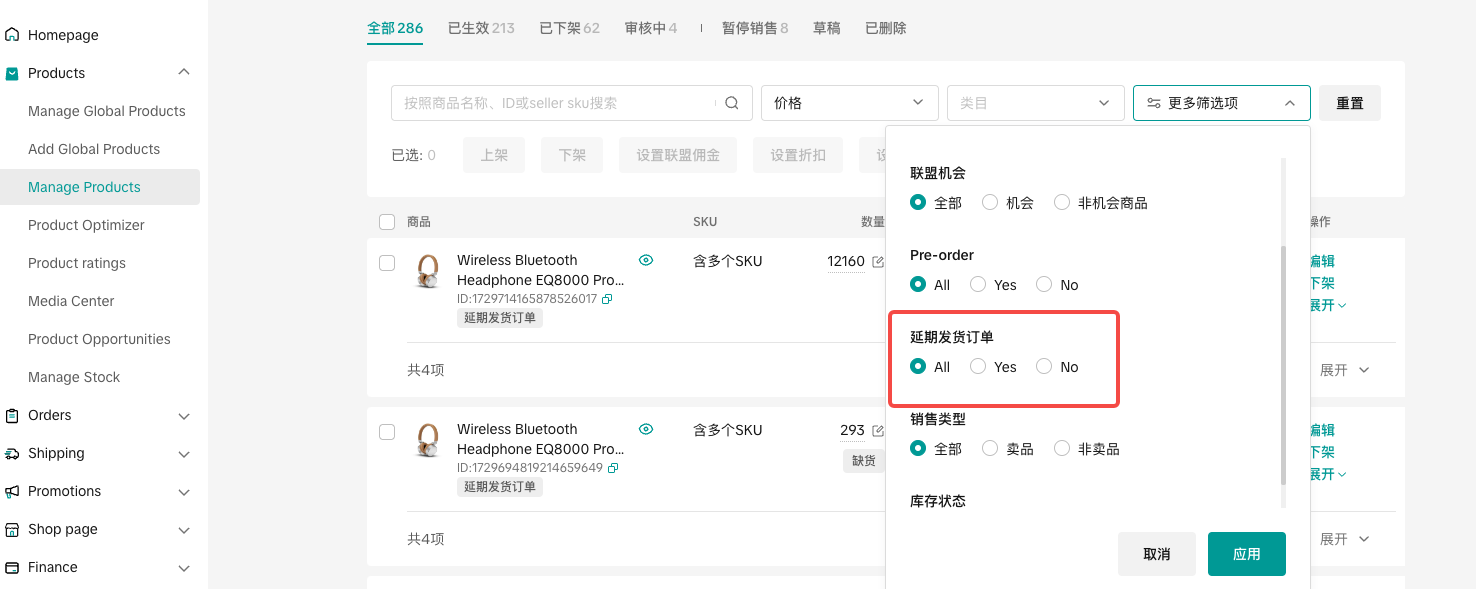
Task: Click the edit quantity icon beside 12160
Action: point(878,262)
